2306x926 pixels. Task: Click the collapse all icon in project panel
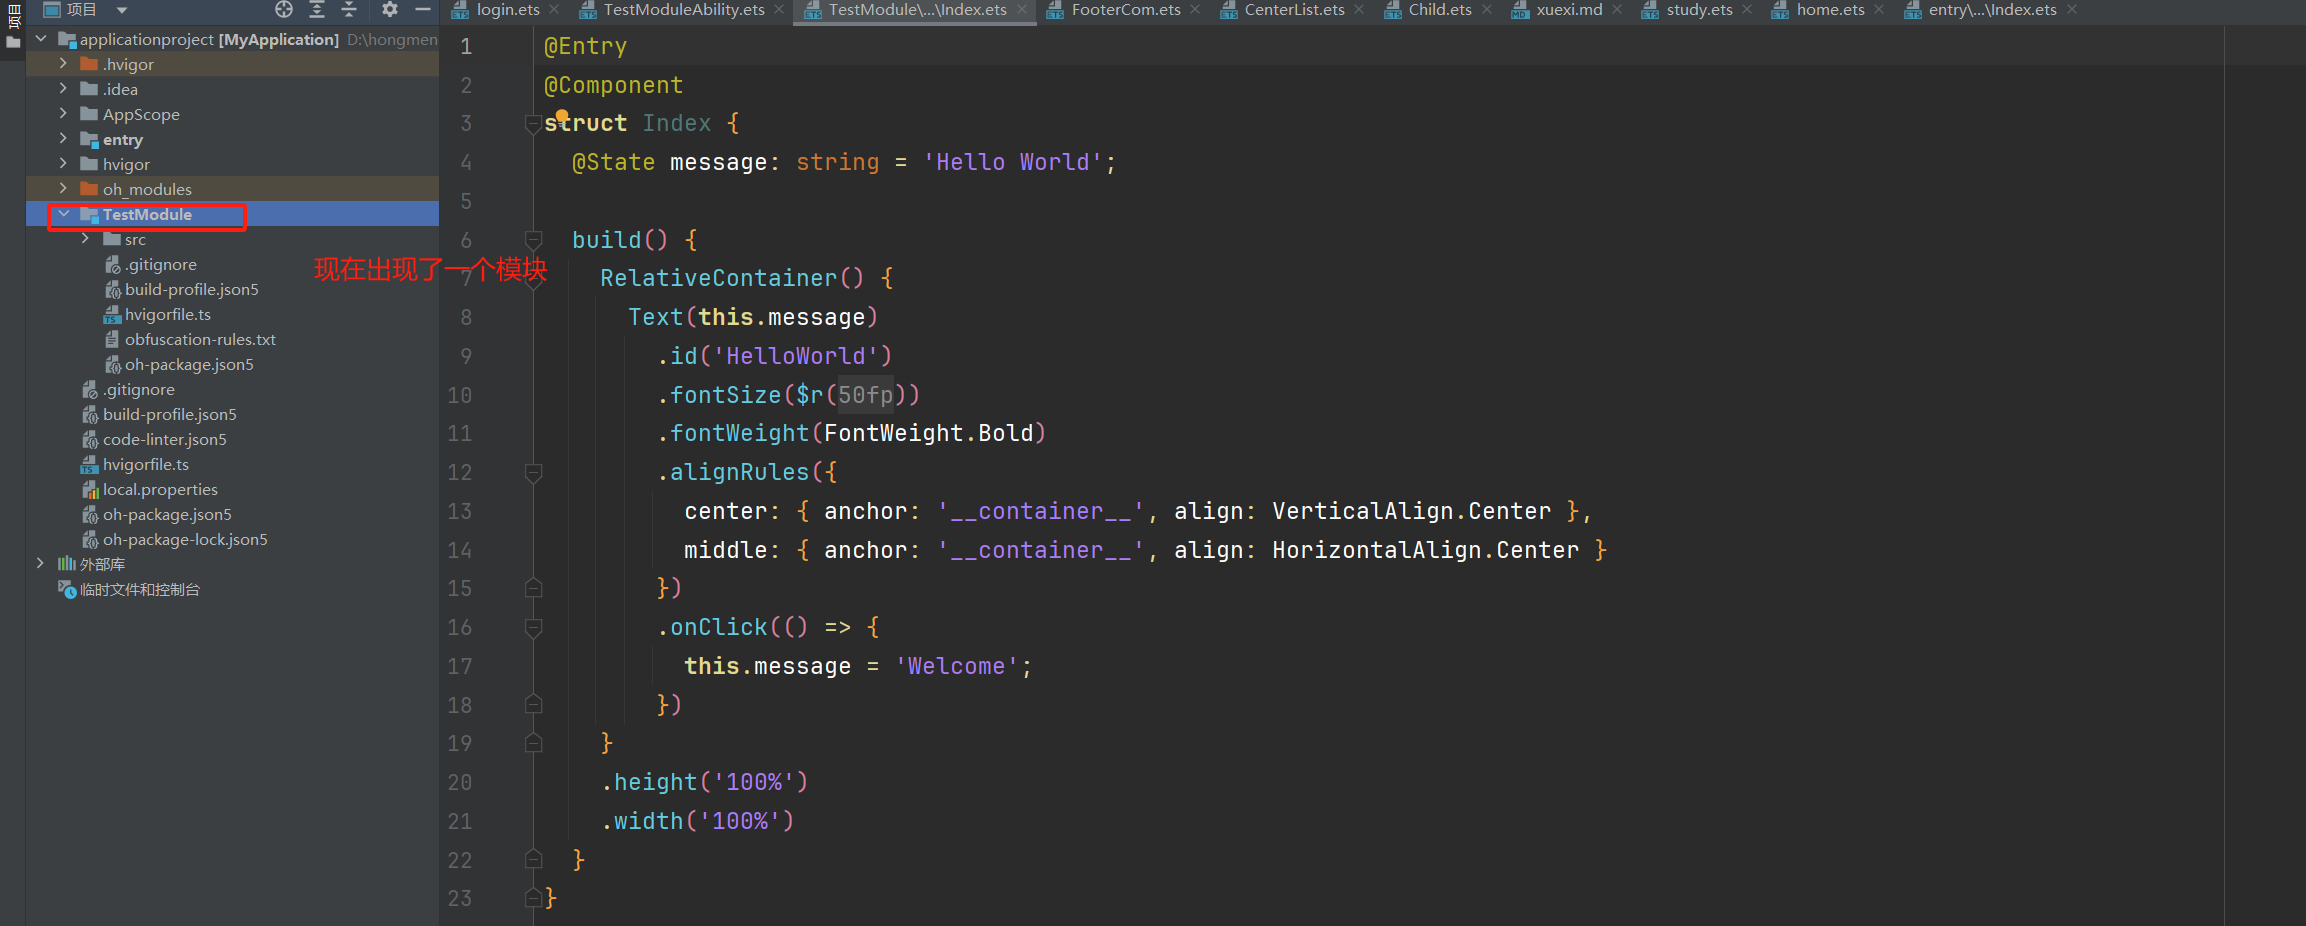click(349, 10)
